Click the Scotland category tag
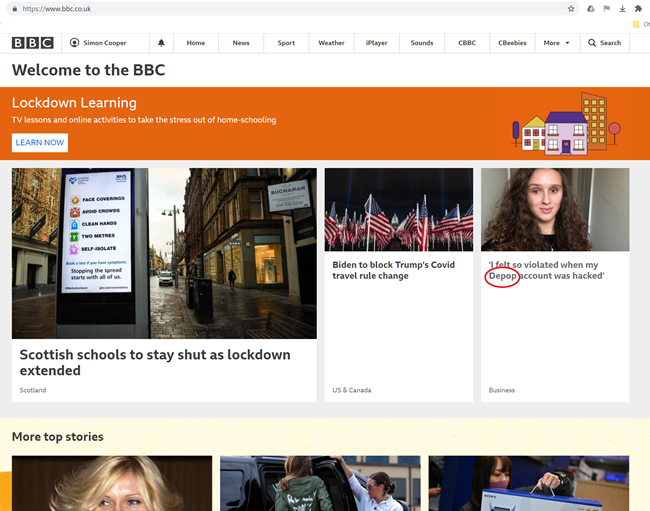Viewport: 650px width, 511px height. pyautogui.click(x=33, y=390)
